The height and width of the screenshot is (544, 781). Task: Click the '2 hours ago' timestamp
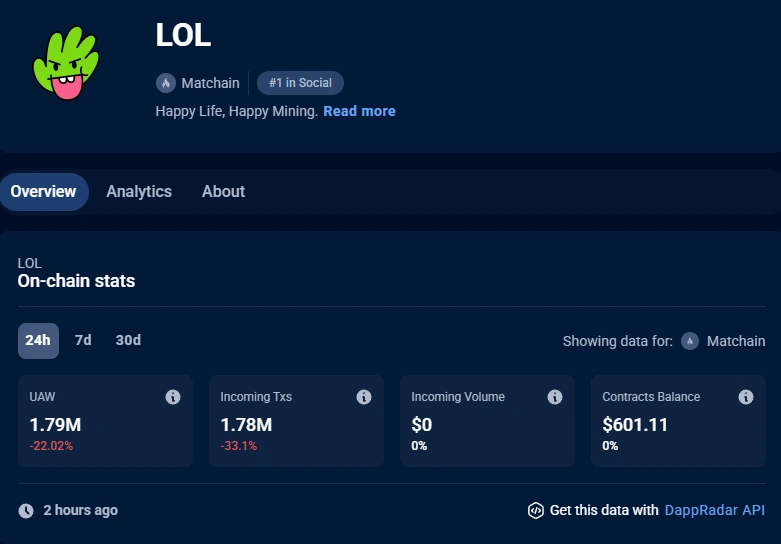[x=81, y=511]
